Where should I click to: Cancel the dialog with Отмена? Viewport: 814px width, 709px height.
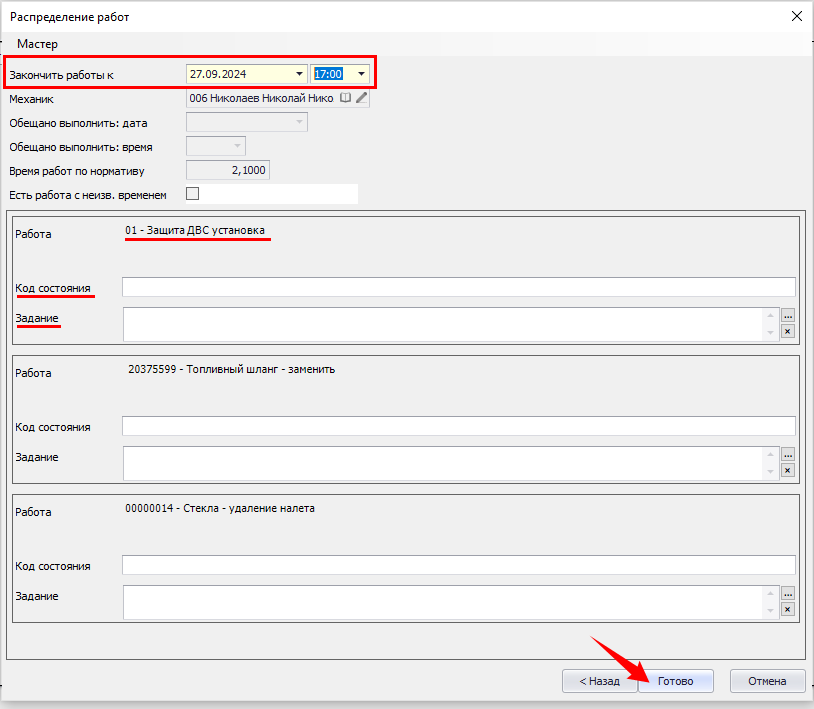[x=767, y=681]
